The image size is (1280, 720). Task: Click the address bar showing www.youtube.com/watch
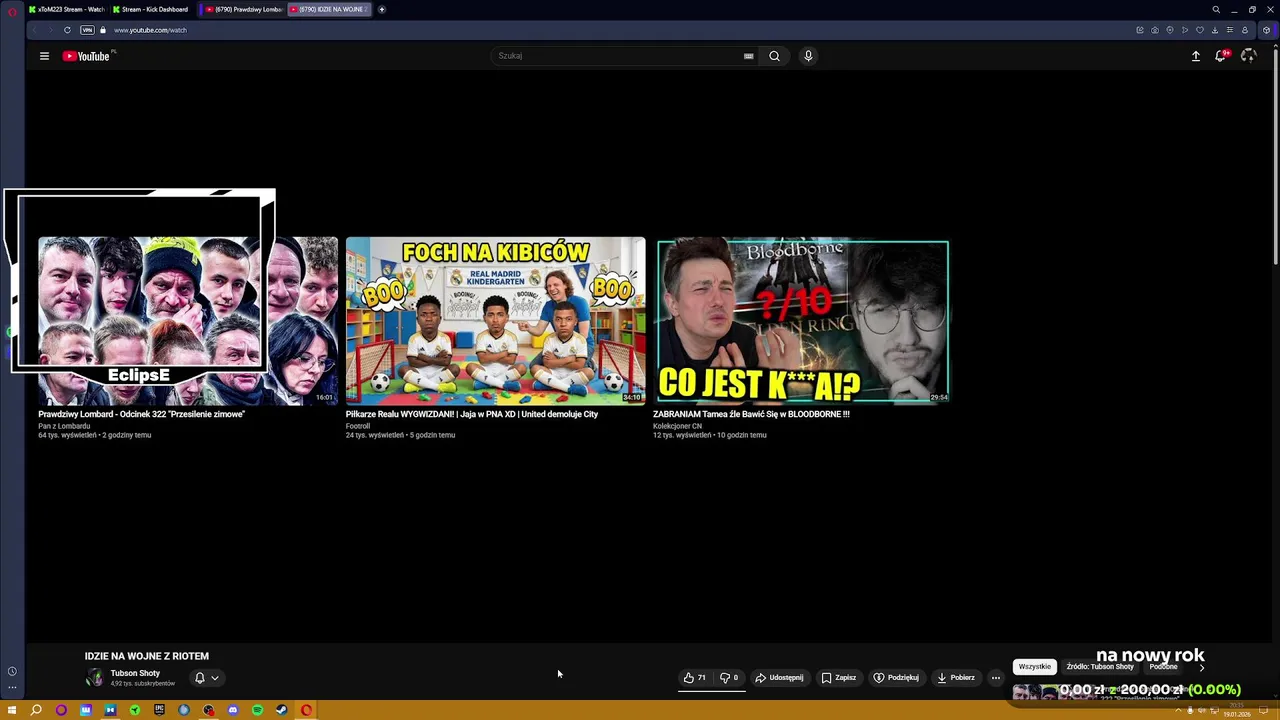tap(150, 30)
